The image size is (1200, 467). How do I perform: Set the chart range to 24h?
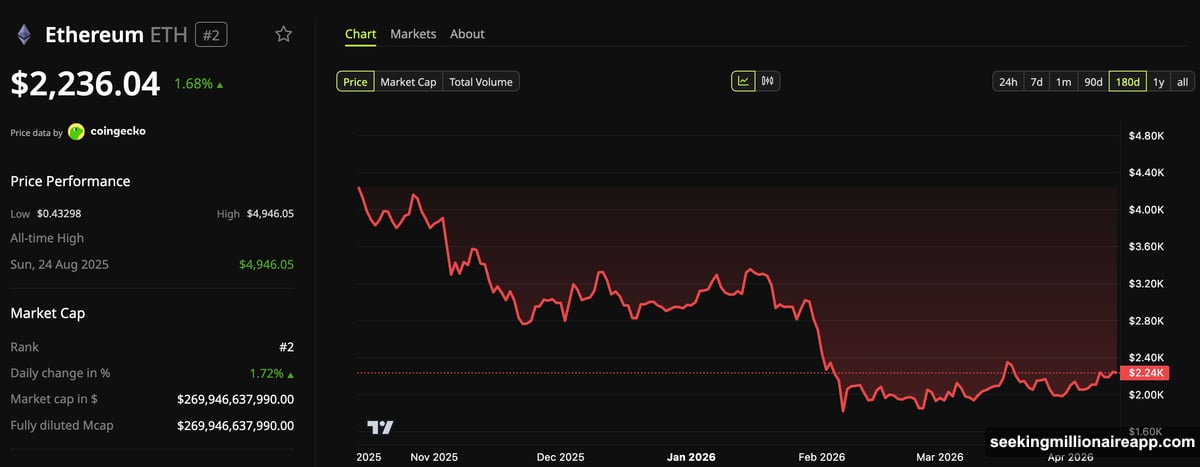click(x=1008, y=82)
